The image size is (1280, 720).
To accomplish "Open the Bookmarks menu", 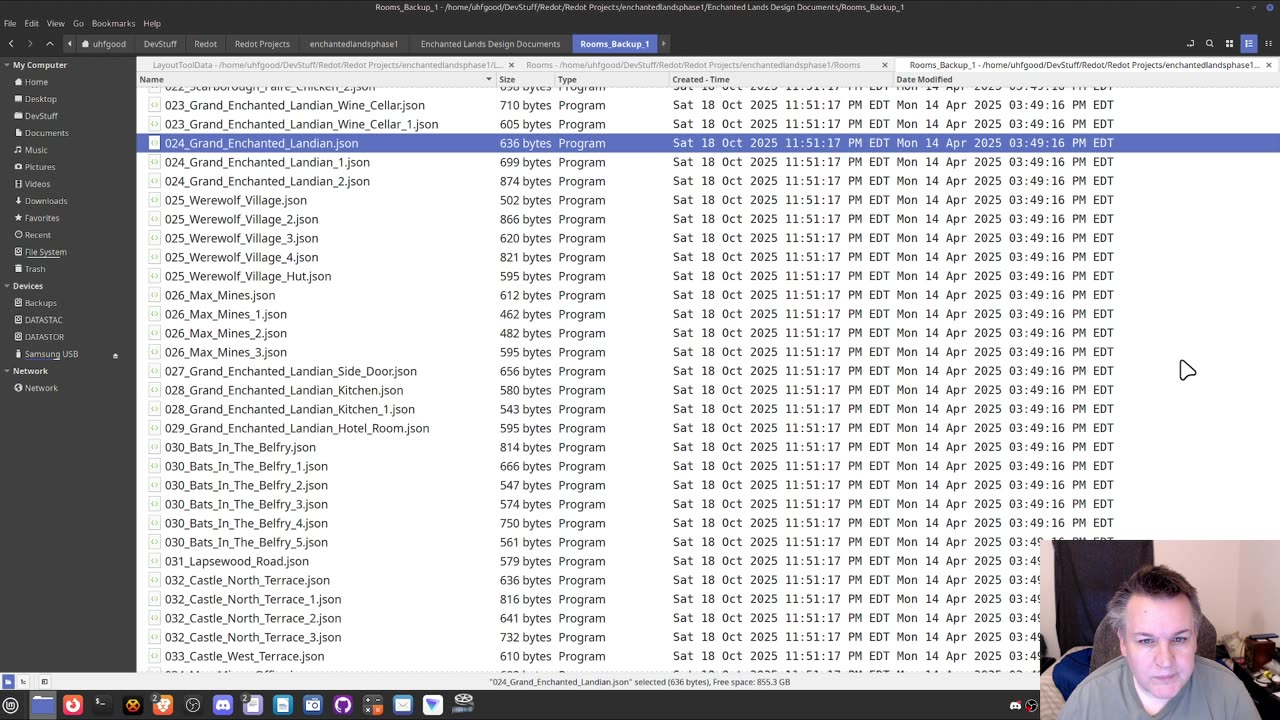I will pos(113,23).
